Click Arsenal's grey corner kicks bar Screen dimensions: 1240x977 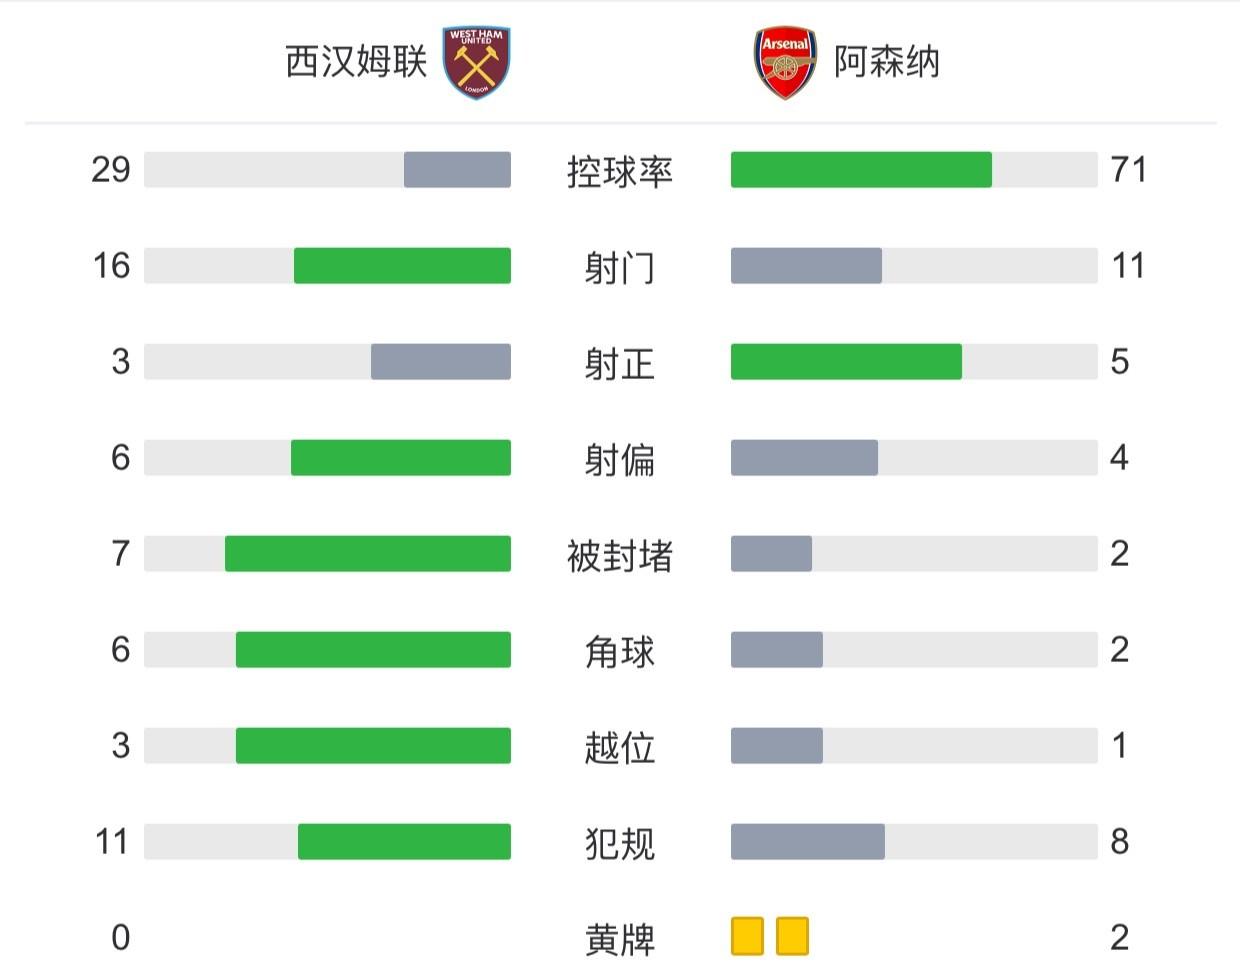coord(777,650)
